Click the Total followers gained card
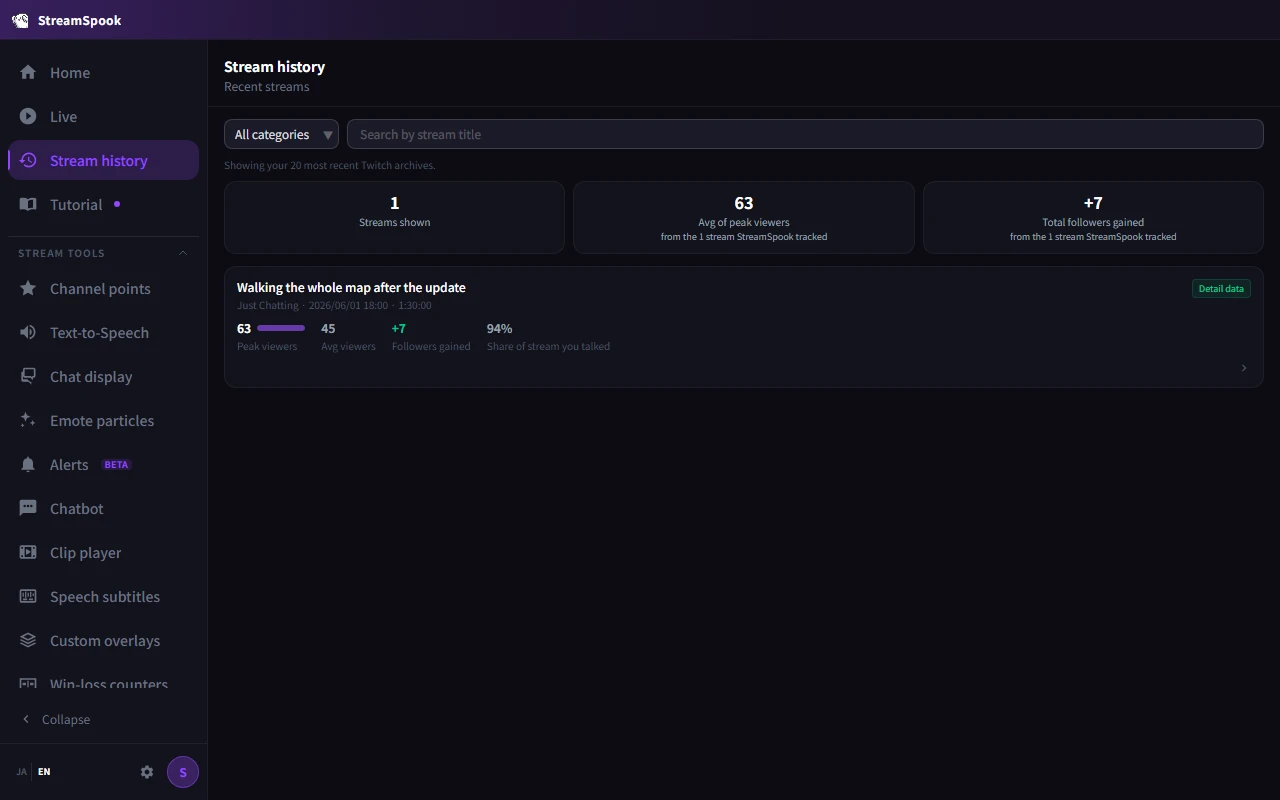 pyautogui.click(x=1093, y=217)
